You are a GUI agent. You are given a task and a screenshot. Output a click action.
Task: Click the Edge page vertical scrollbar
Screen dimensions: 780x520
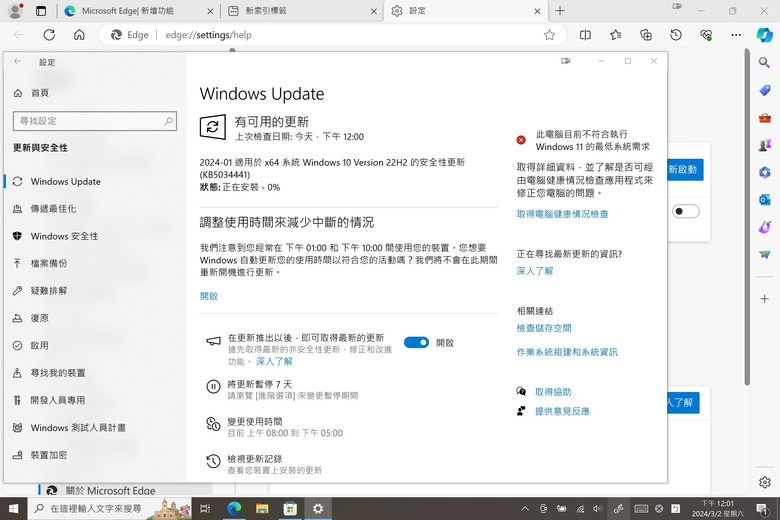click(747, 216)
